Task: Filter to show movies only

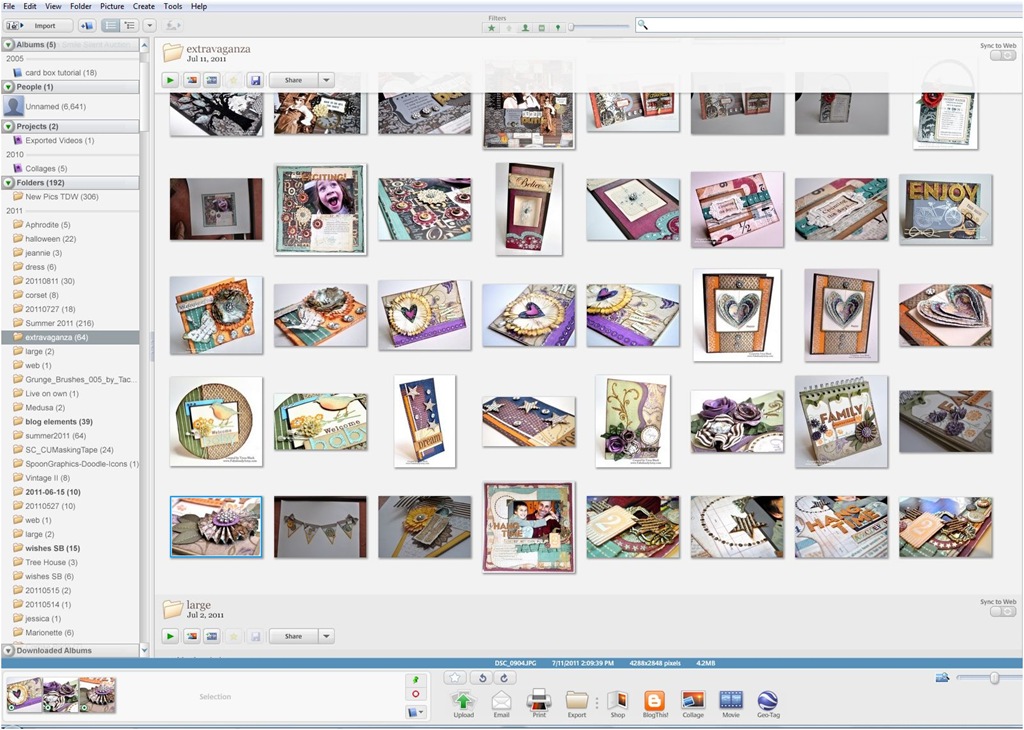Action: (541, 27)
